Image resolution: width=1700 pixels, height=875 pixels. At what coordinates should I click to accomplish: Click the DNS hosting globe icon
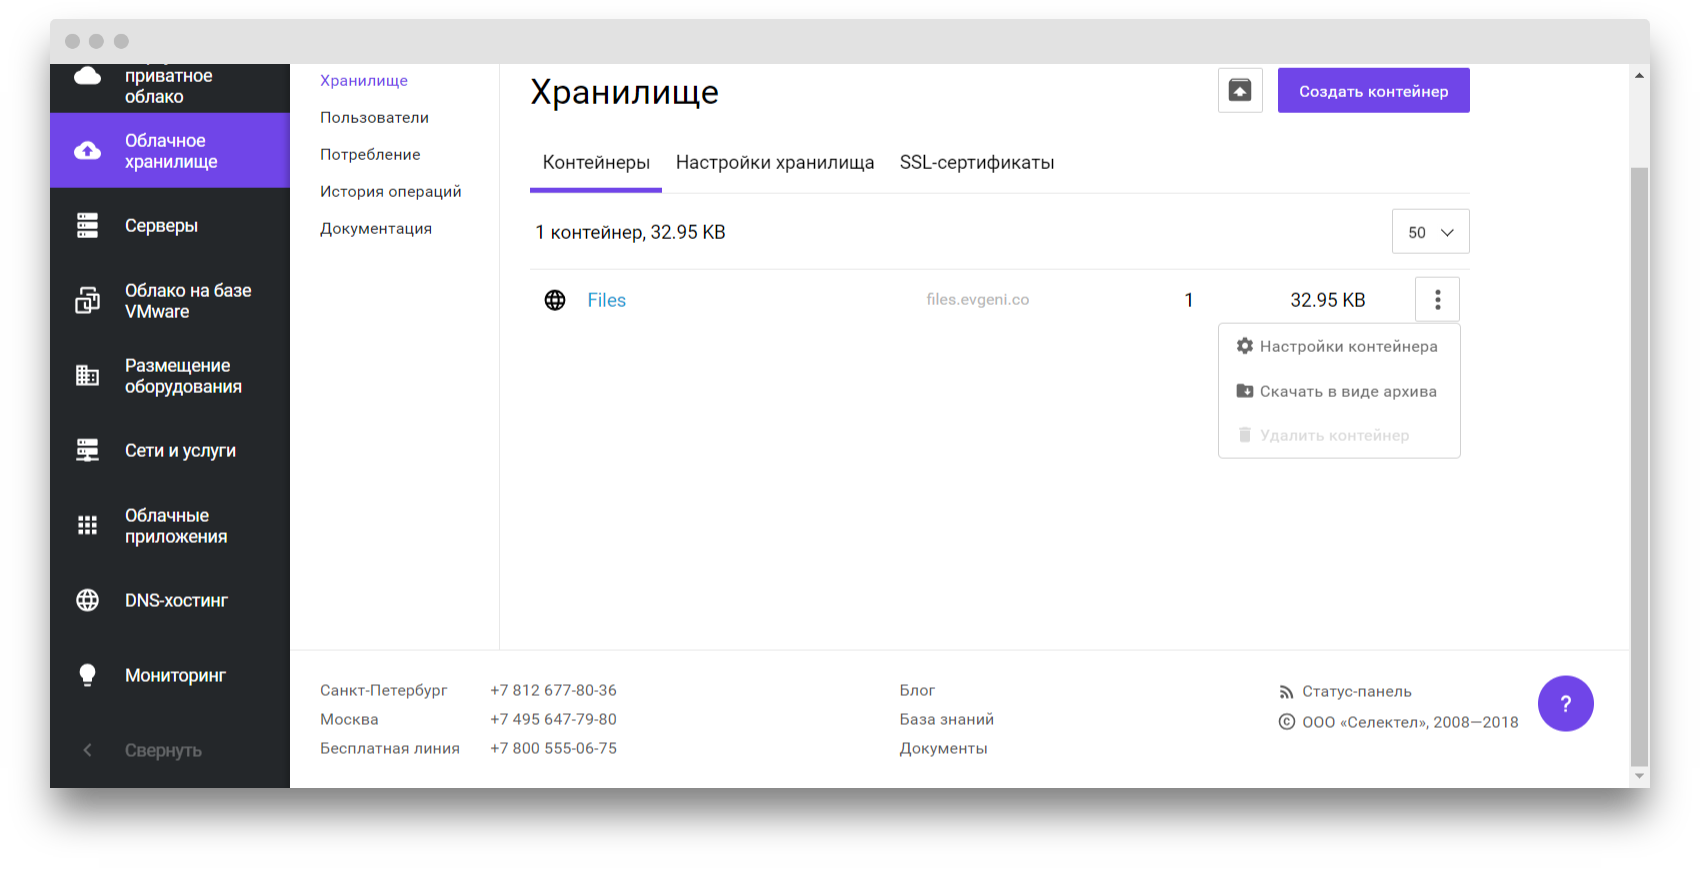pyautogui.click(x=88, y=600)
